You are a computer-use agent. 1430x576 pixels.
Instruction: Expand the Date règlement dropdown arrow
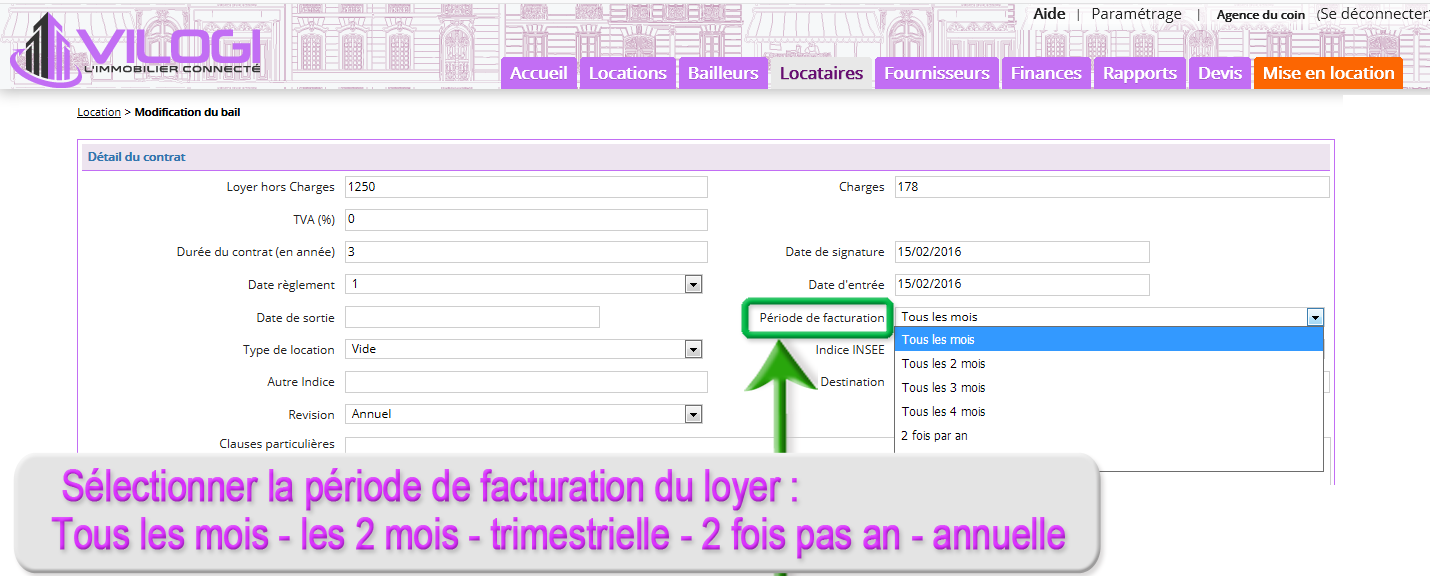click(x=693, y=285)
